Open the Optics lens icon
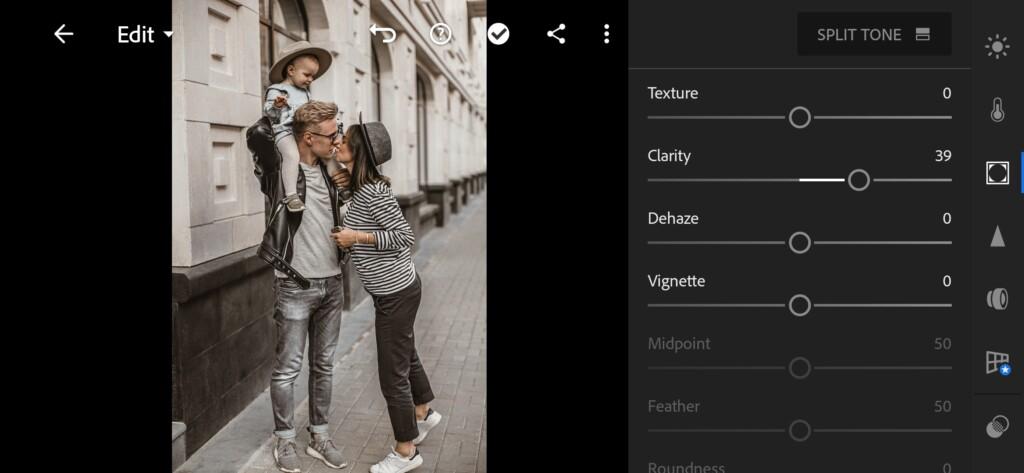The image size is (1024, 473). [x=997, y=299]
